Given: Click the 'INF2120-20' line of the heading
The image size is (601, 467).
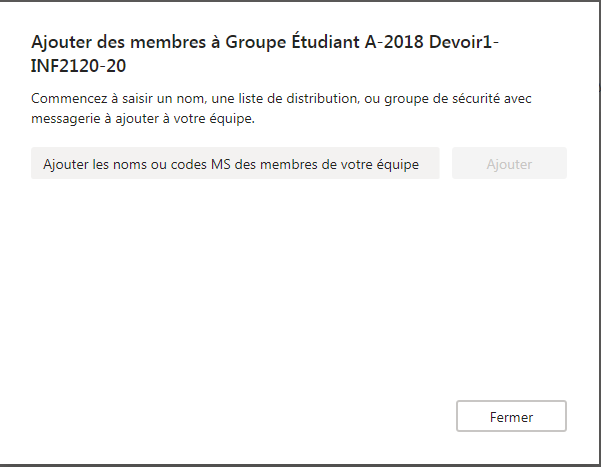Looking at the screenshot, I should click(80, 66).
